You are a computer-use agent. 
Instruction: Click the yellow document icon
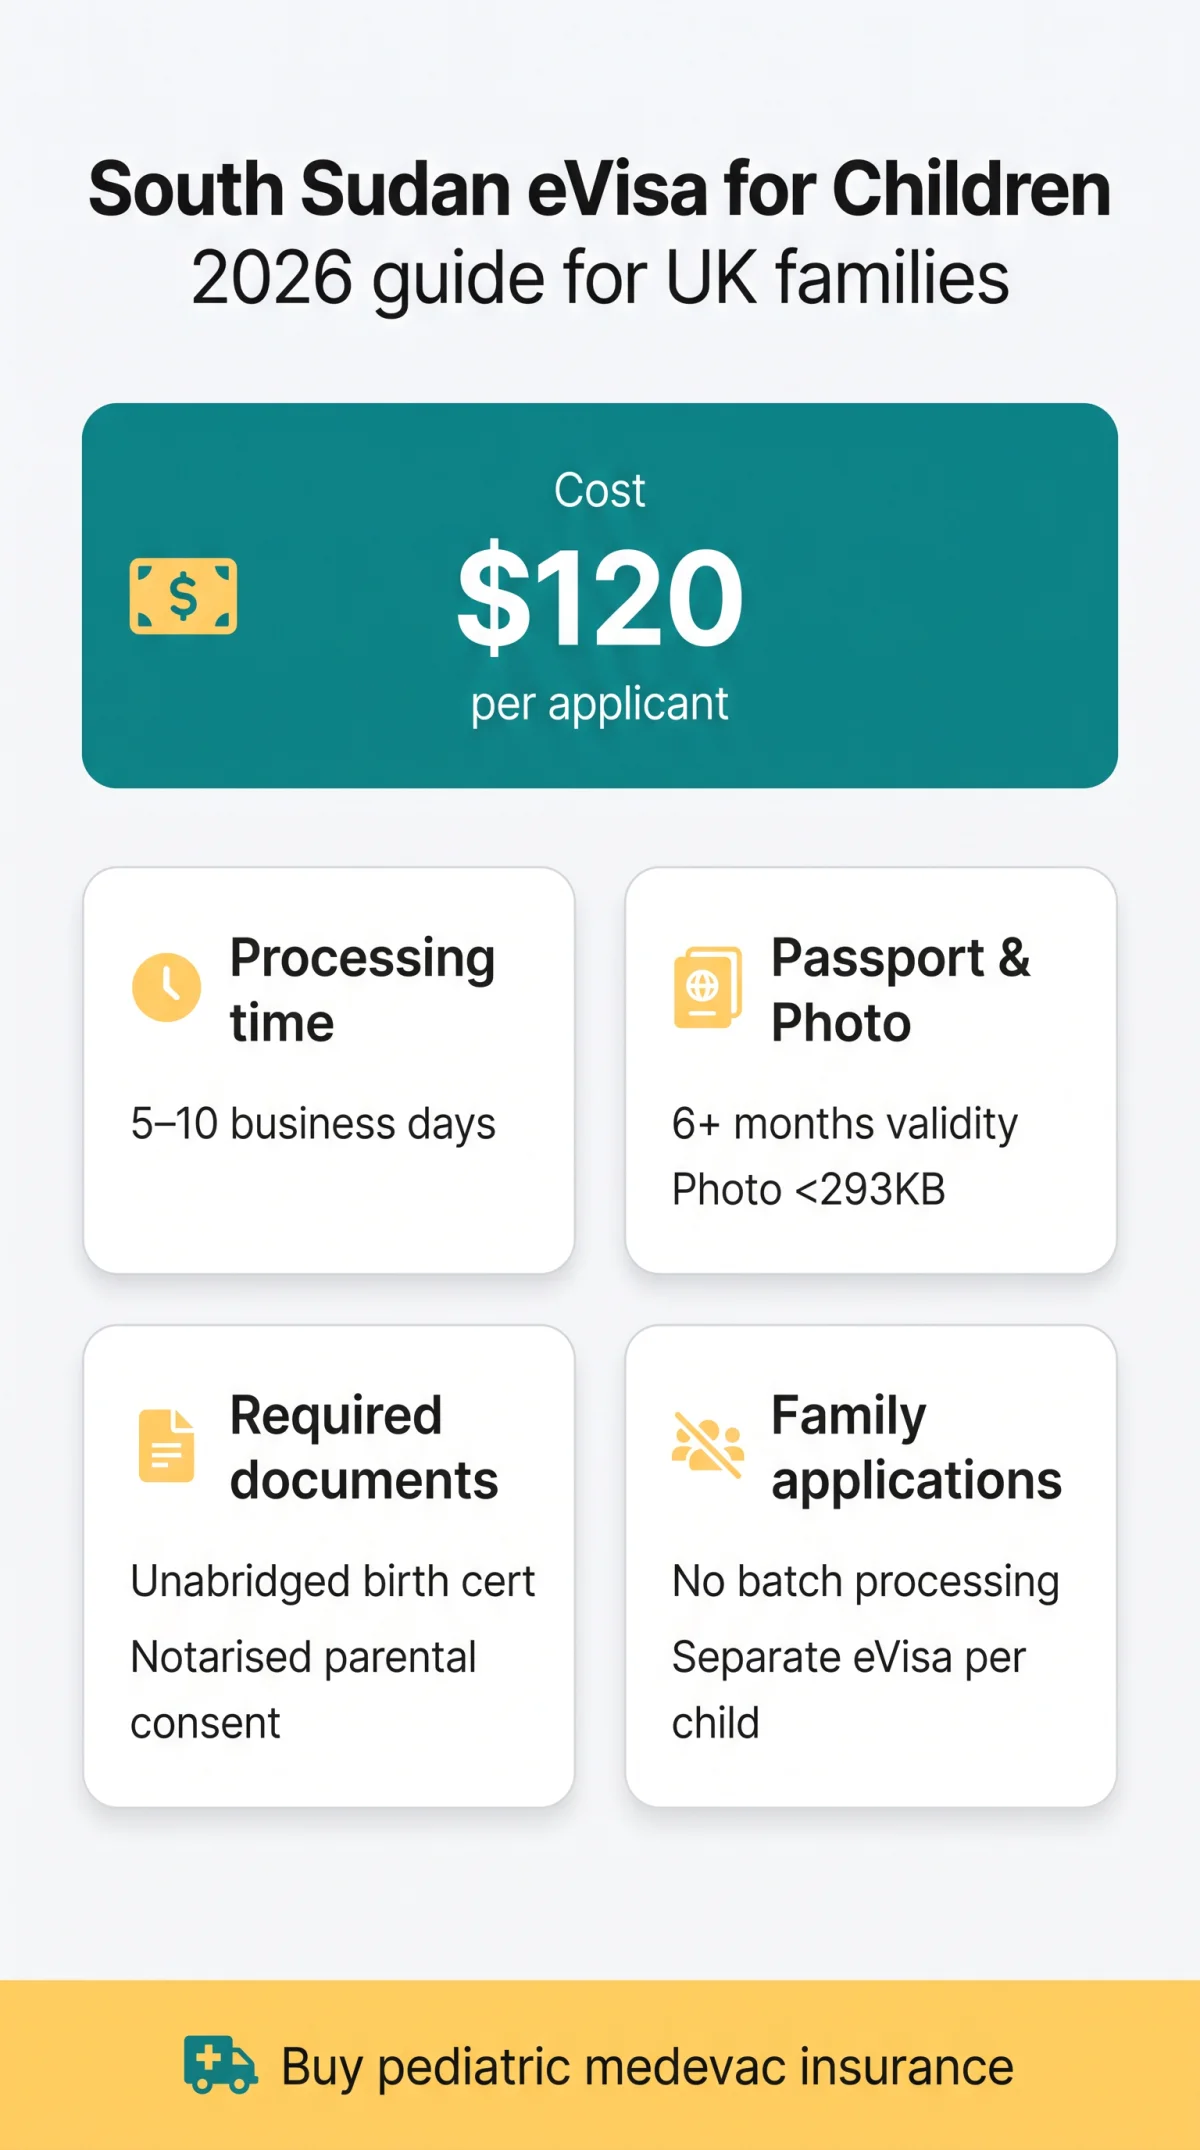(x=166, y=1445)
